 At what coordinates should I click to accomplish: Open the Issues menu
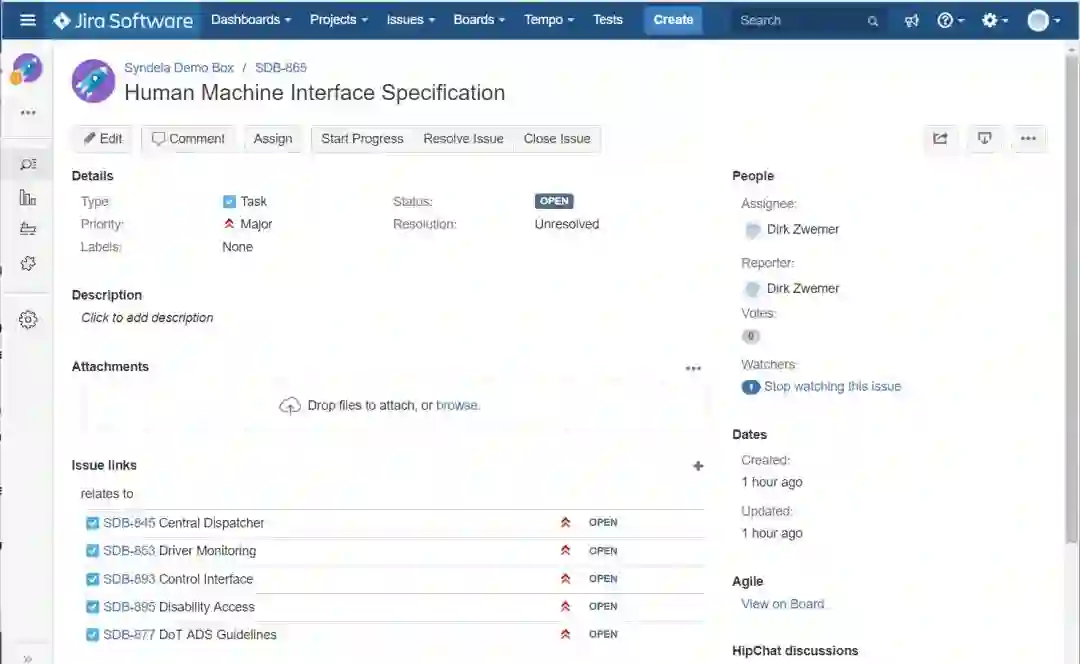(411, 20)
